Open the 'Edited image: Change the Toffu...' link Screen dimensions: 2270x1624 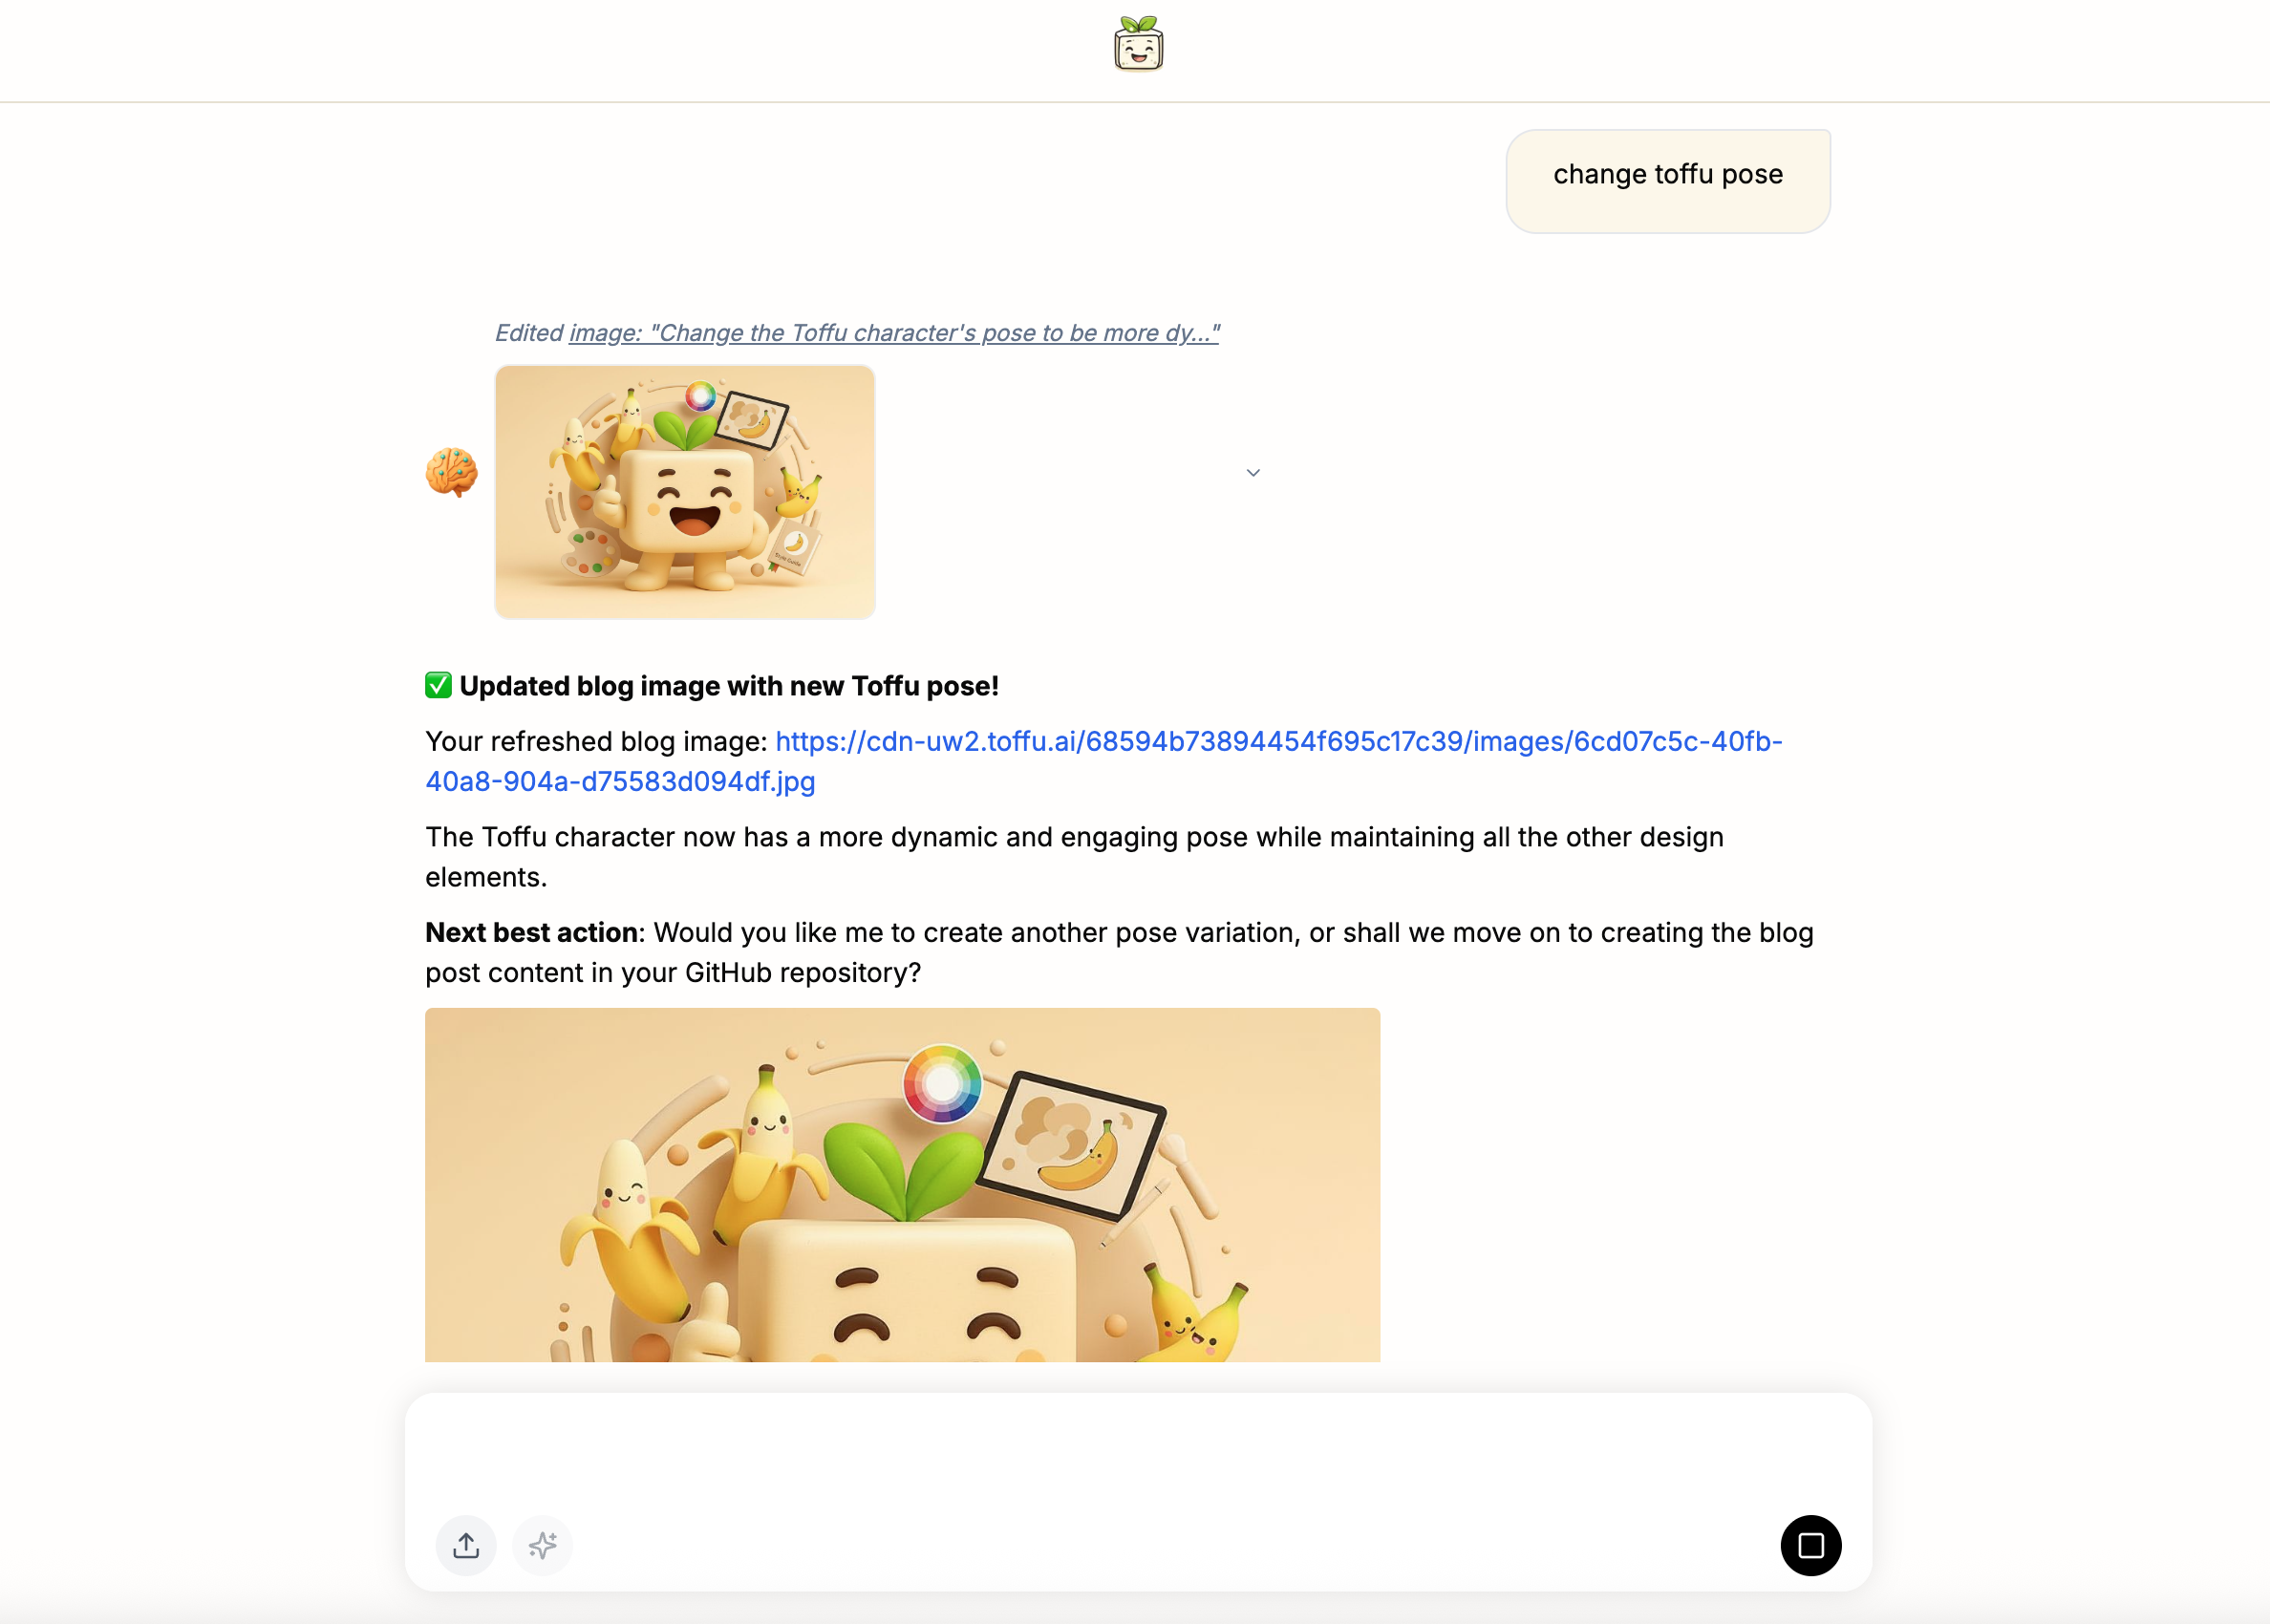point(857,332)
